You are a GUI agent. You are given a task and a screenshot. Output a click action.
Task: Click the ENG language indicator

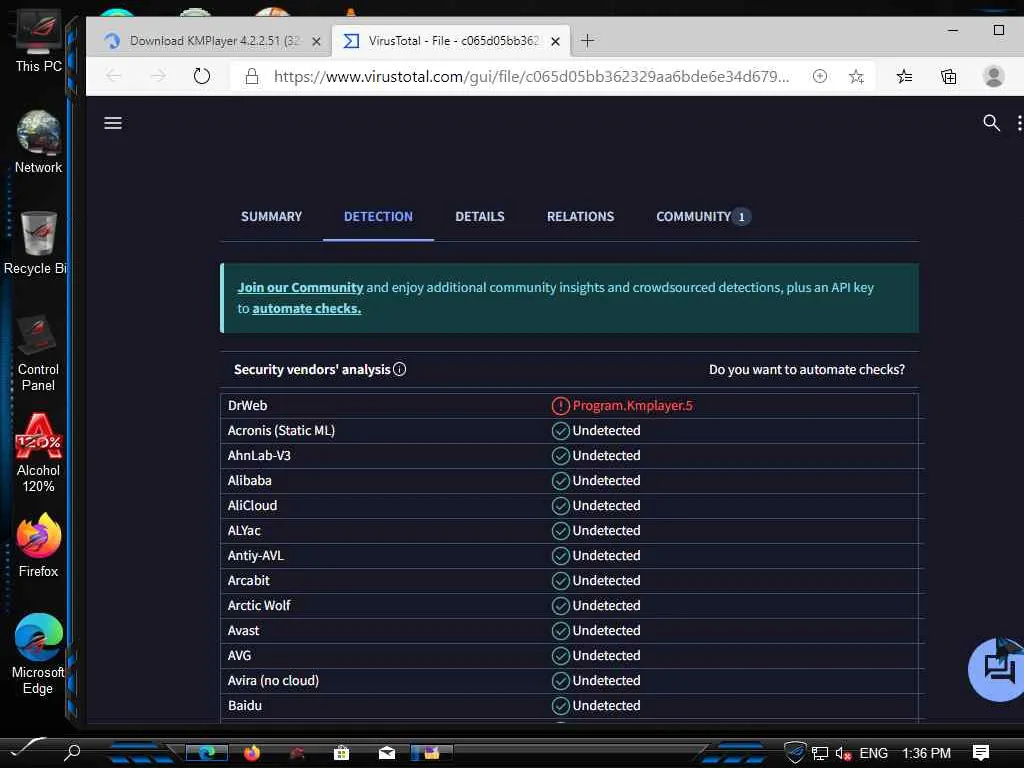[x=873, y=753]
